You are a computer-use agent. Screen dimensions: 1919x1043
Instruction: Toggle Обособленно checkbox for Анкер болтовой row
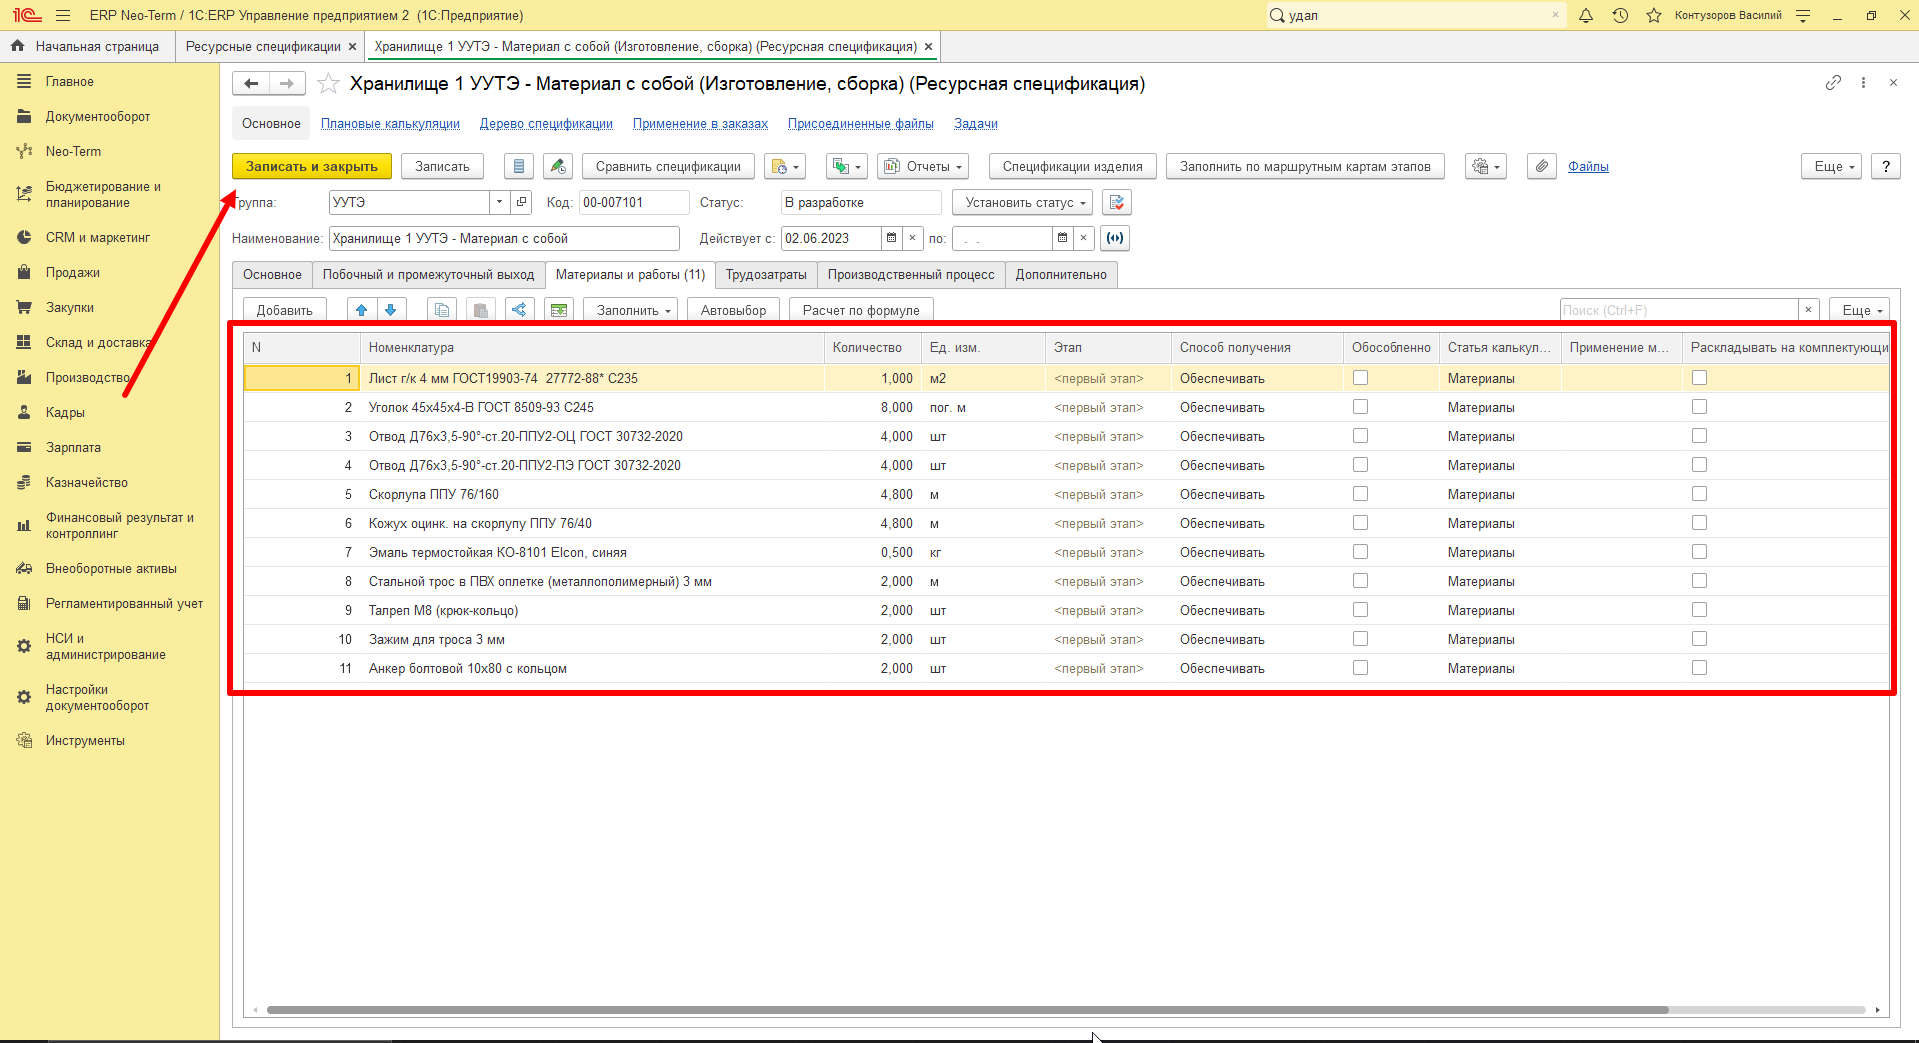(1360, 668)
